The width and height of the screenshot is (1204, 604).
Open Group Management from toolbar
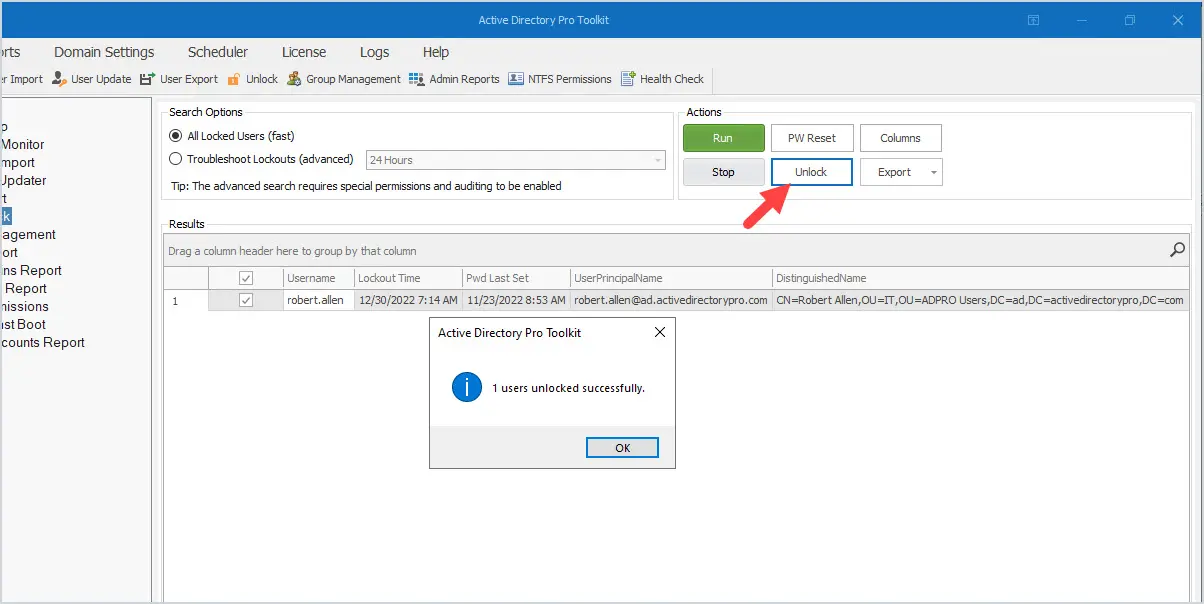pos(343,79)
